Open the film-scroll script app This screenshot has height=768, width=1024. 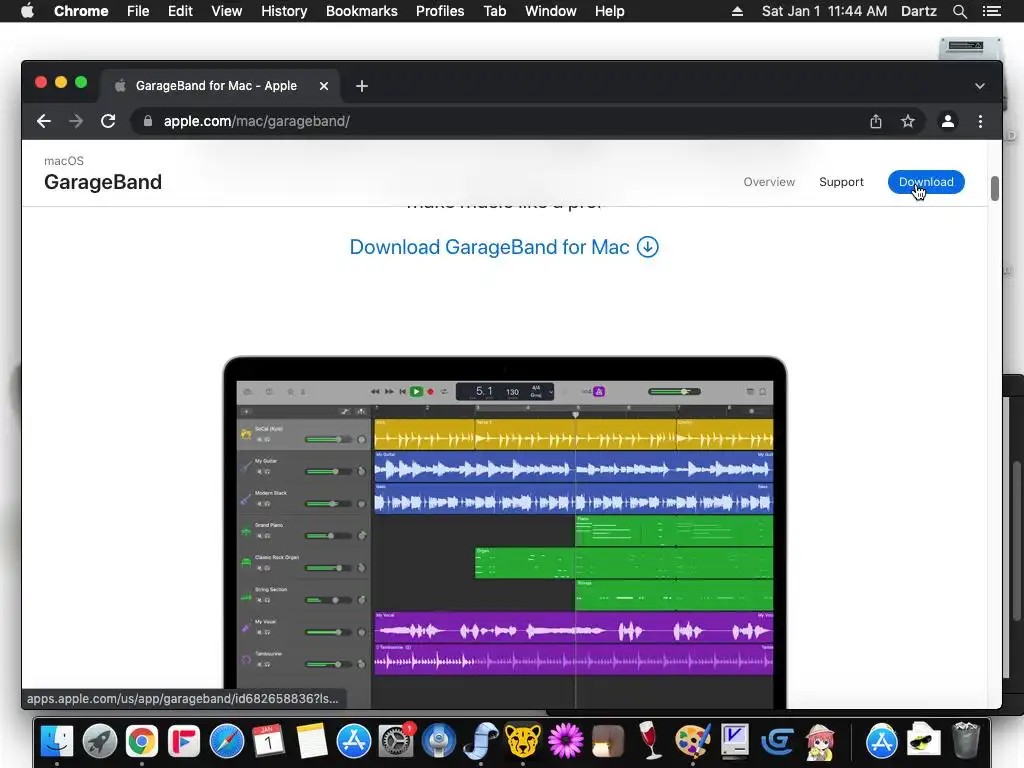pyautogui.click(x=481, y=741)
